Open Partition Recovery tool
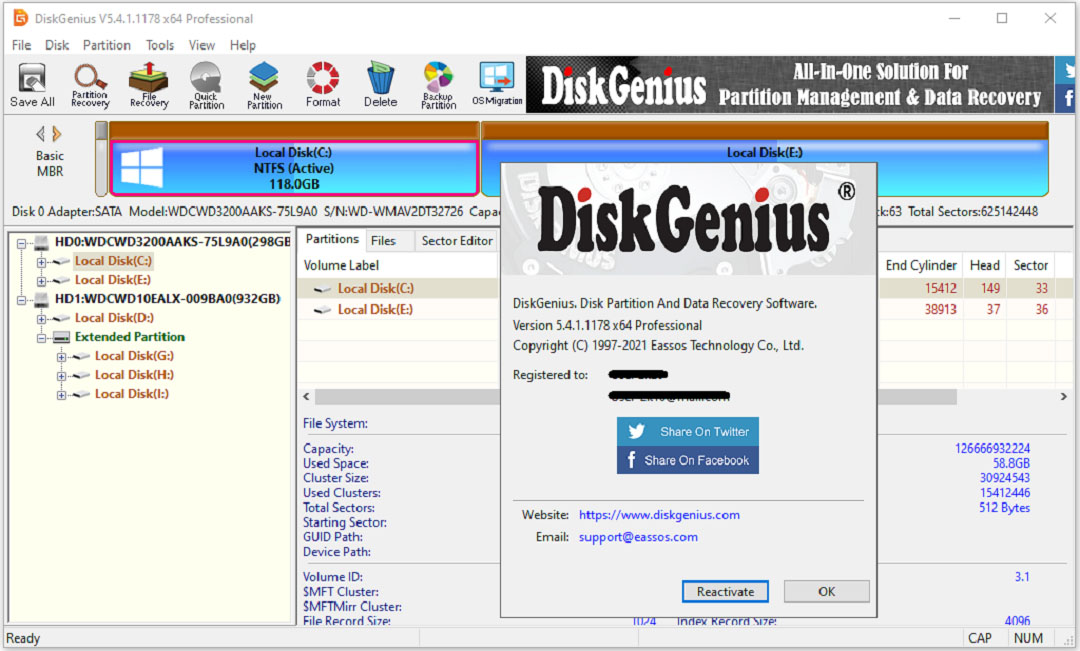Screen dimensions: 1080x651 coord(90,85)
